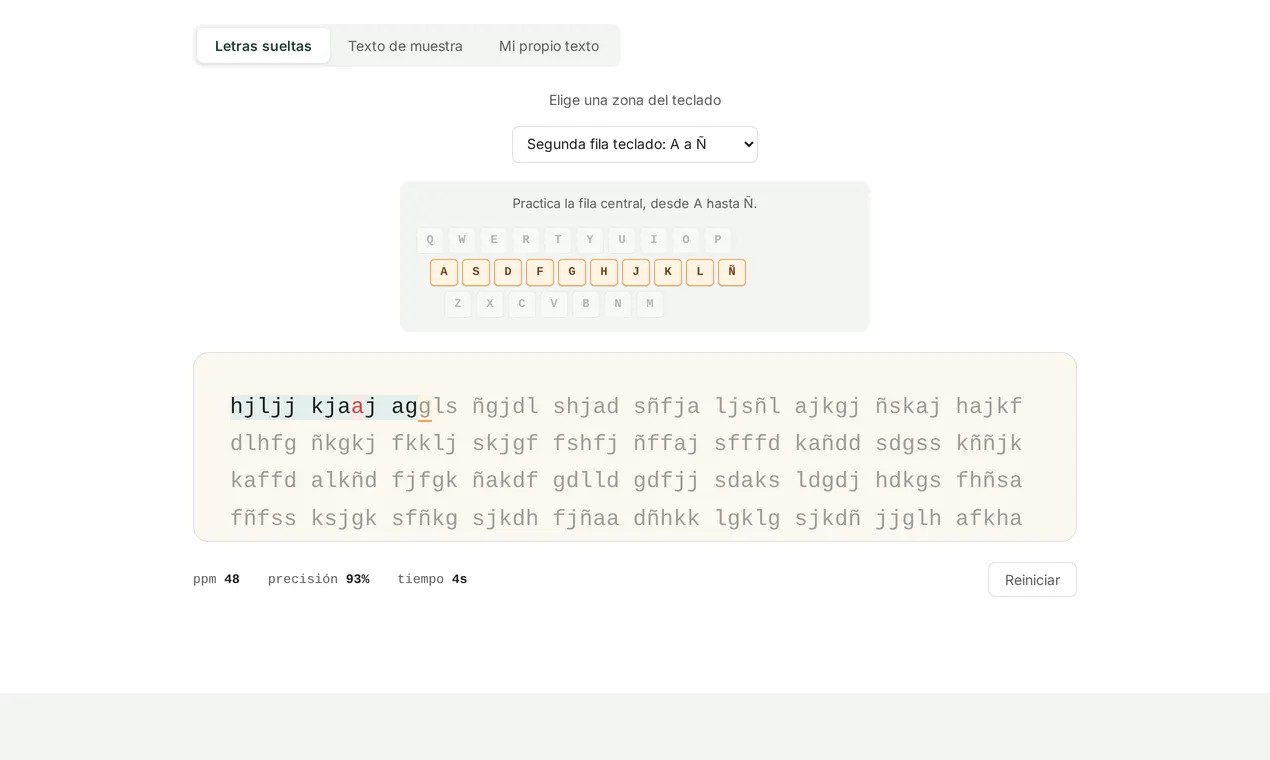Viewport: 1270px width, 760px height.
Task: Click the typed word hjljj
Action: pyautogui.click(x=263, y=407)
